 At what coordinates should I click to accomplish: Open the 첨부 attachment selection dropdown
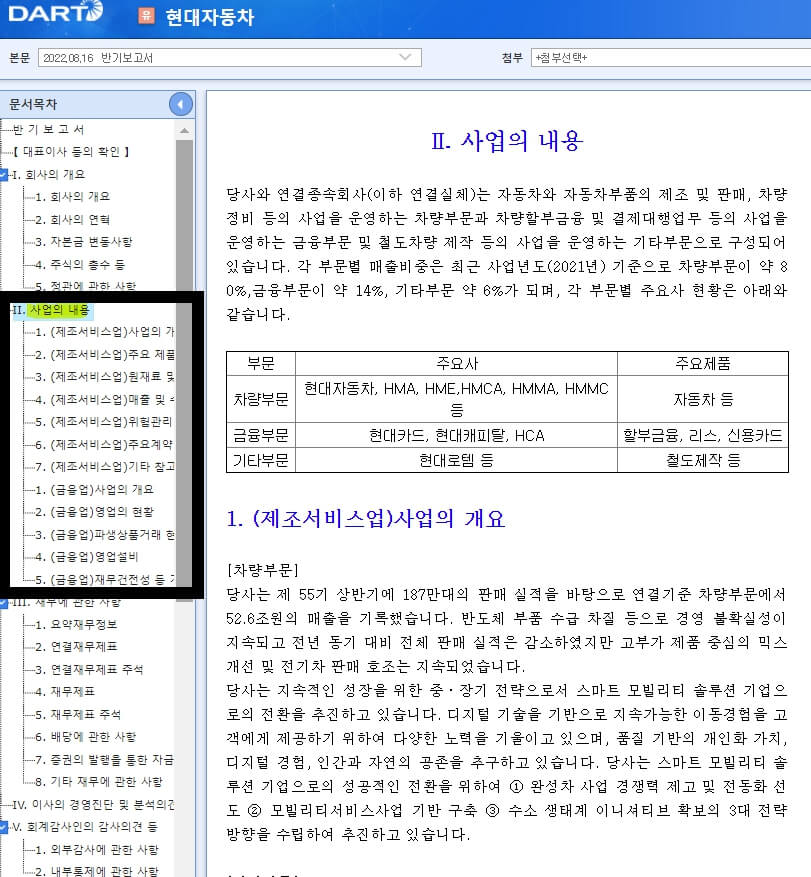point(671,58)
